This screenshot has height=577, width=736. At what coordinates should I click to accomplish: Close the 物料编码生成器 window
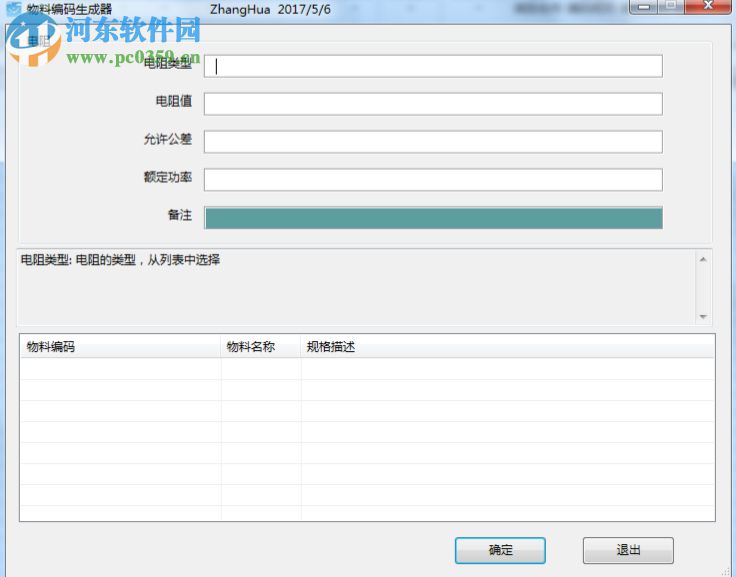708,7
